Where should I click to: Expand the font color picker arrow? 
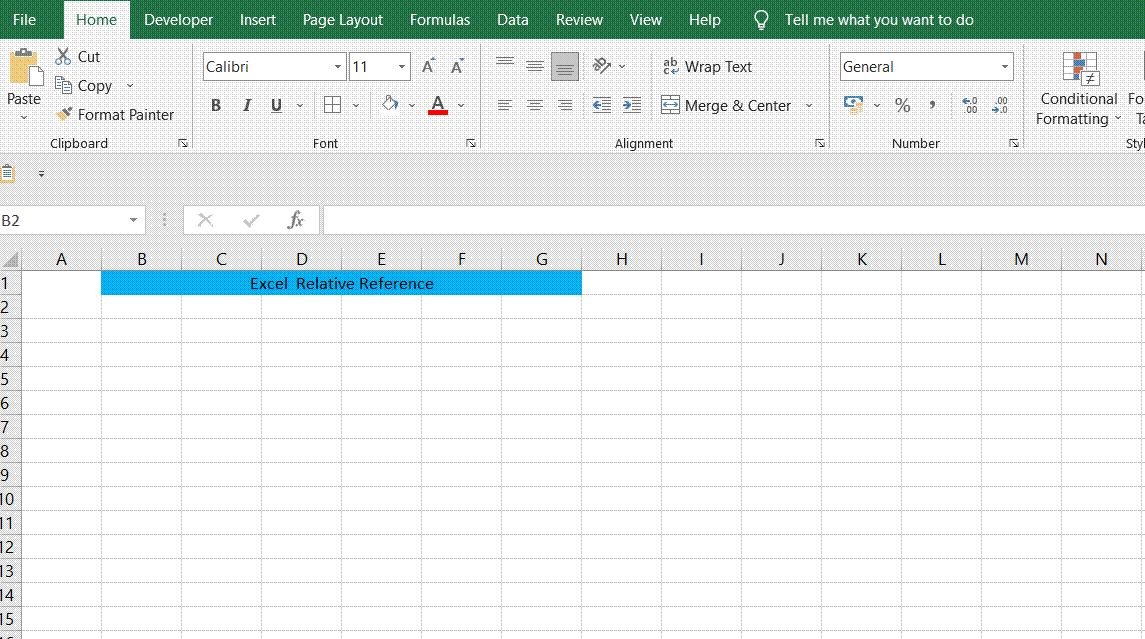click(461, 105)
